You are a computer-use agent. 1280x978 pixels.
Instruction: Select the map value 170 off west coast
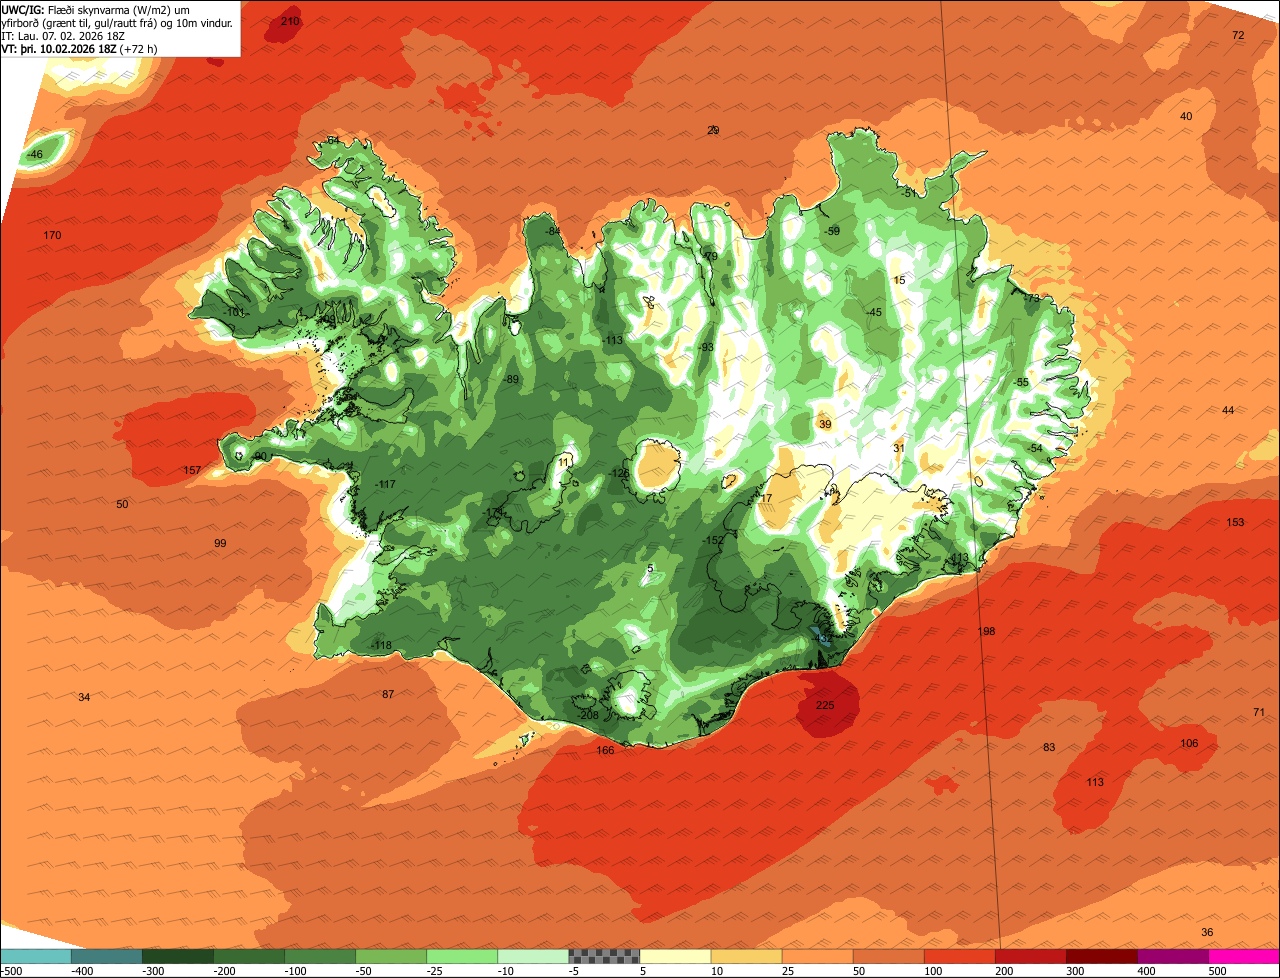pos(52,235)
